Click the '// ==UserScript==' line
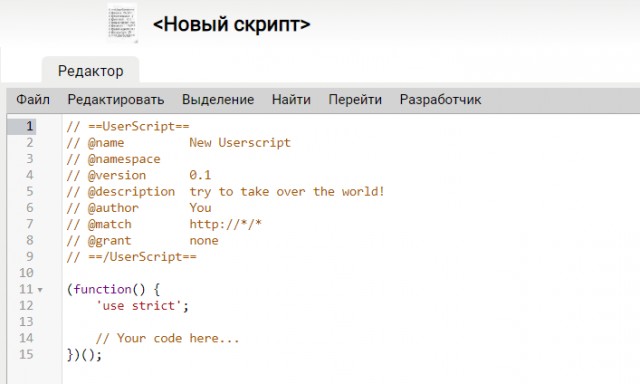Image resolution: width=640 pixels, height=384 pixels. coord(128,126)
